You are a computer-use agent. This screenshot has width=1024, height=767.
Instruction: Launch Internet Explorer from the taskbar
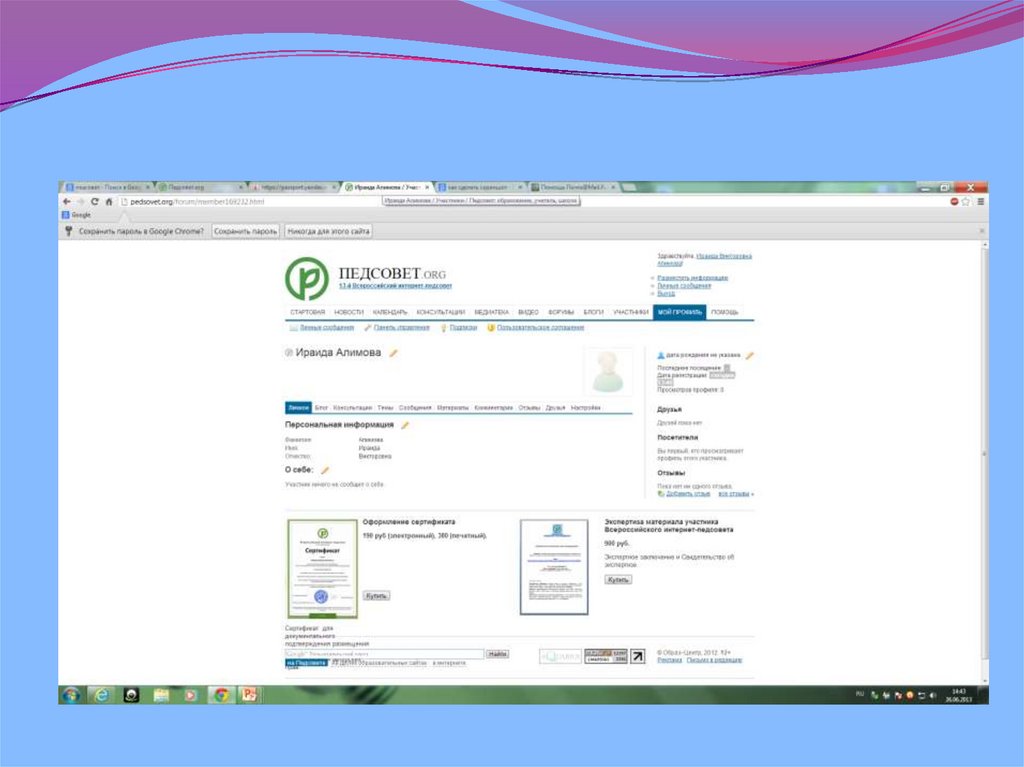click(x=101, y=695)
